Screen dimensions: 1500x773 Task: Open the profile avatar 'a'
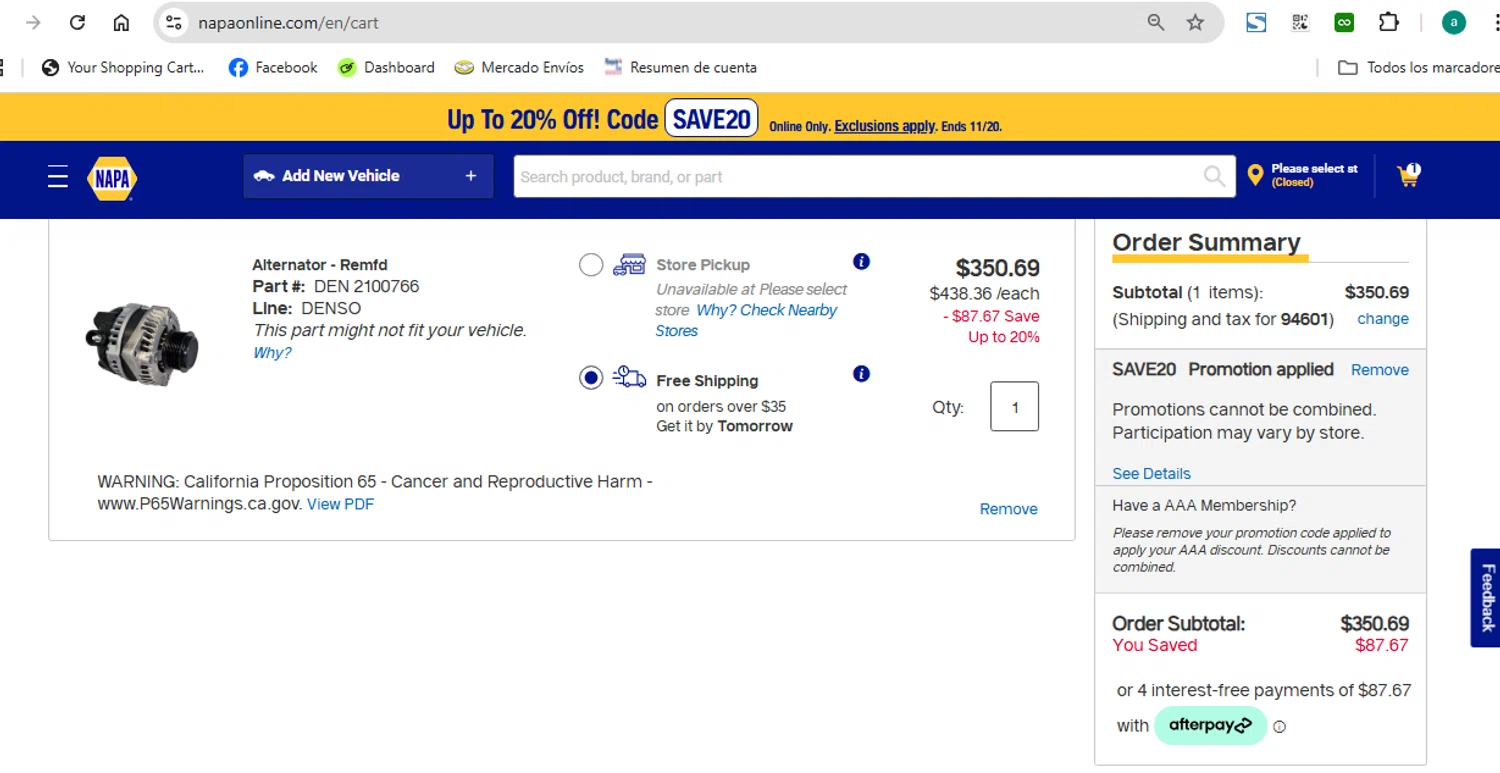point(1453,22)
